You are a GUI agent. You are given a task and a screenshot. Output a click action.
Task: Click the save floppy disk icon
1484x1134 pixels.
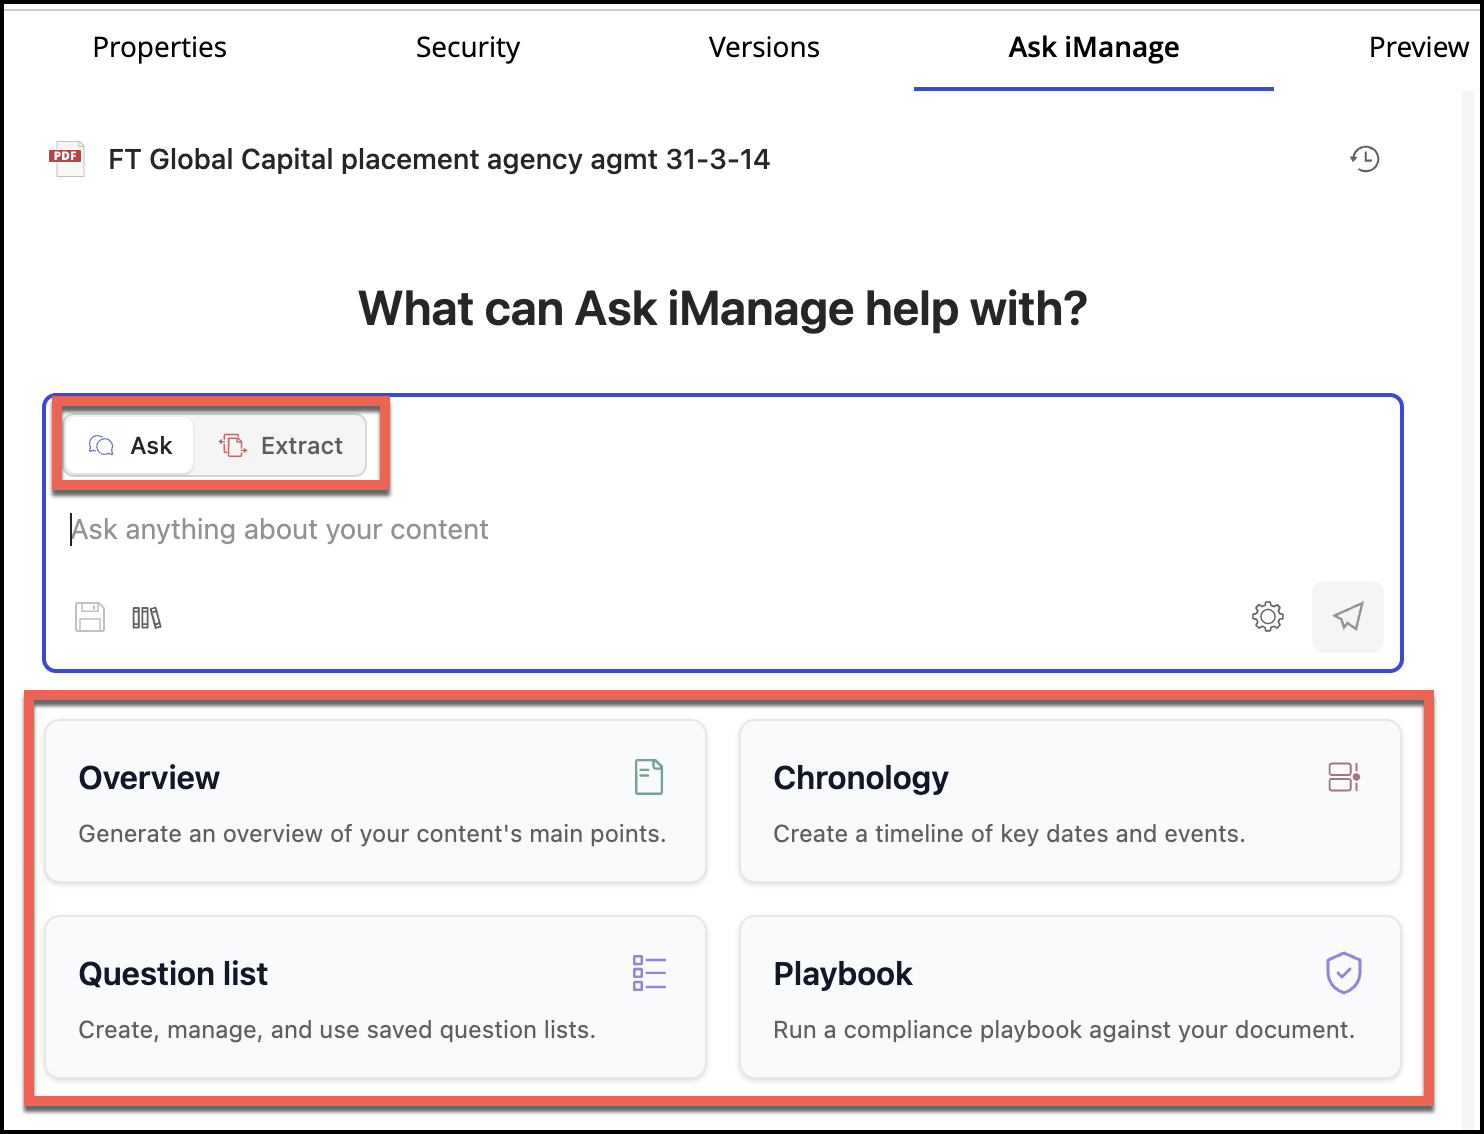(90, 617)
